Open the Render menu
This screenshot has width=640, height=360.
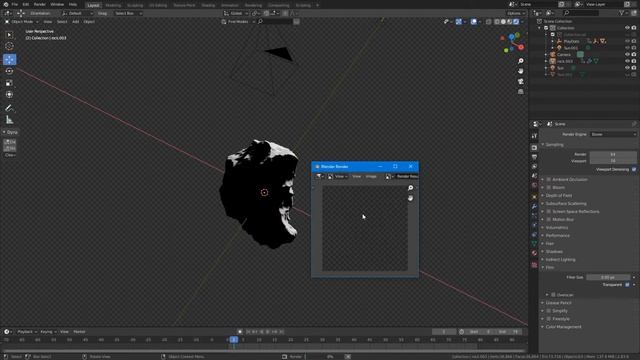point(40,4)
